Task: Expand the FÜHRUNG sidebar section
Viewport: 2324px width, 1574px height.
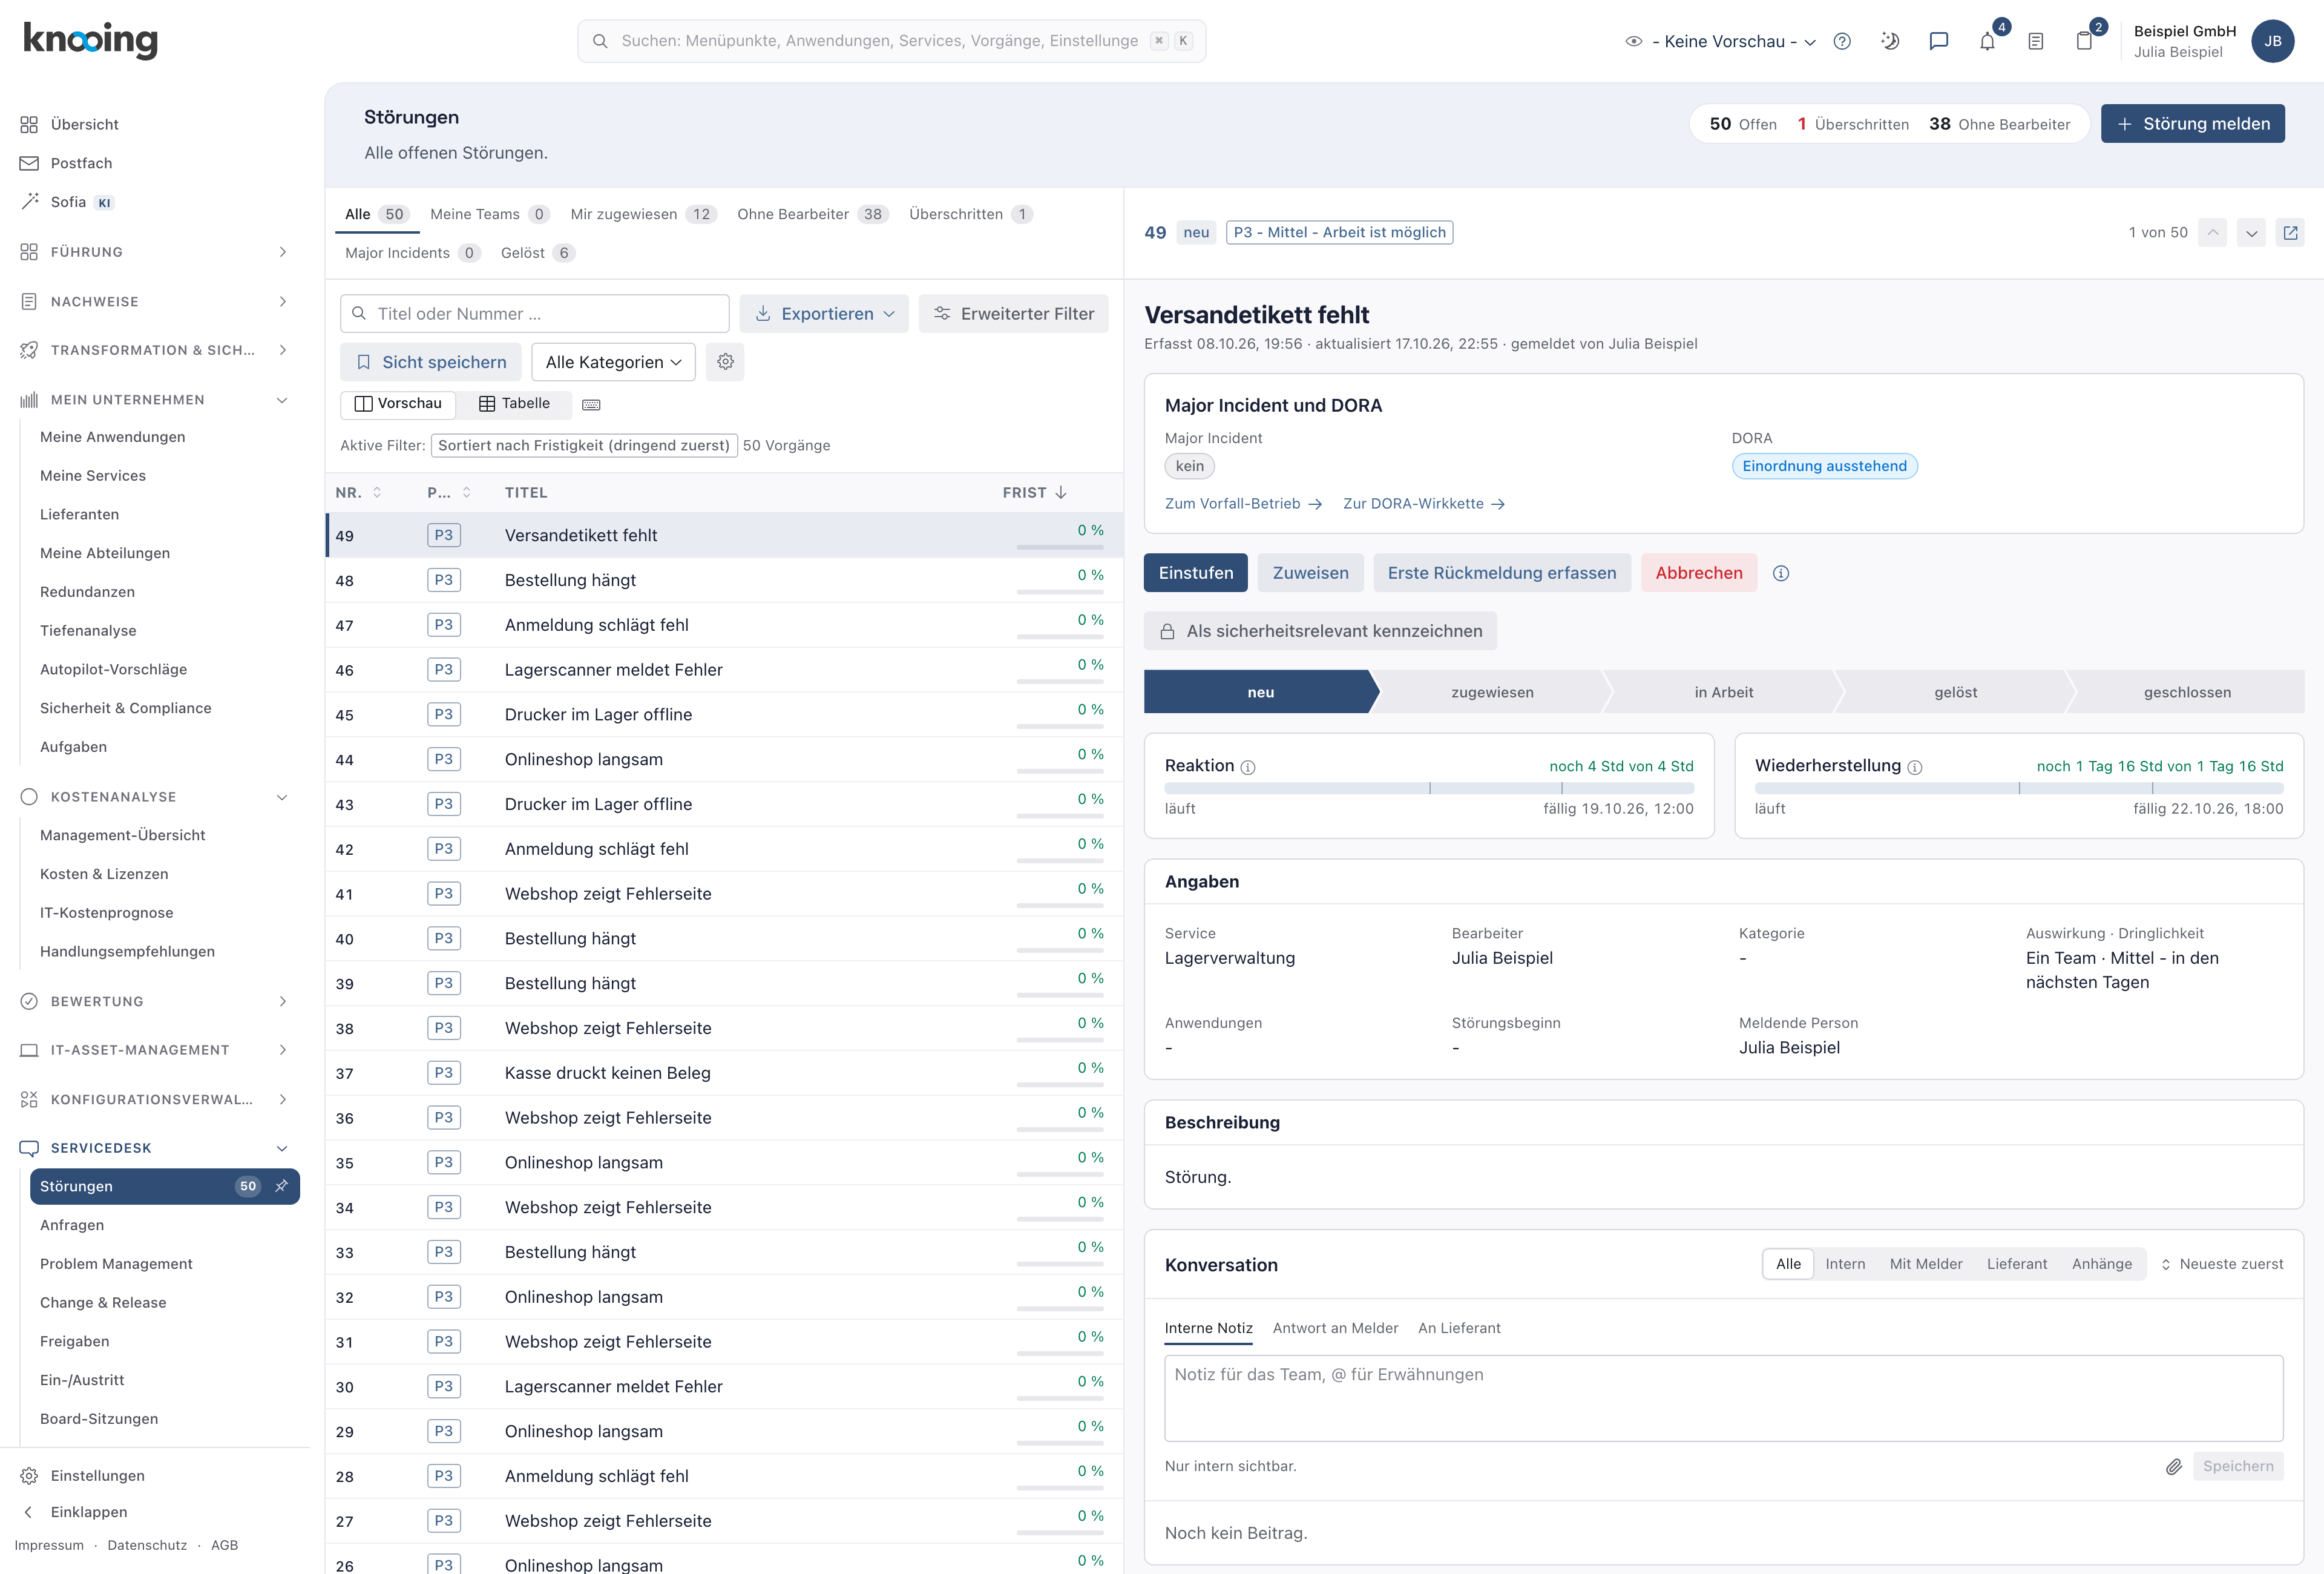Action: pos(155,252)
